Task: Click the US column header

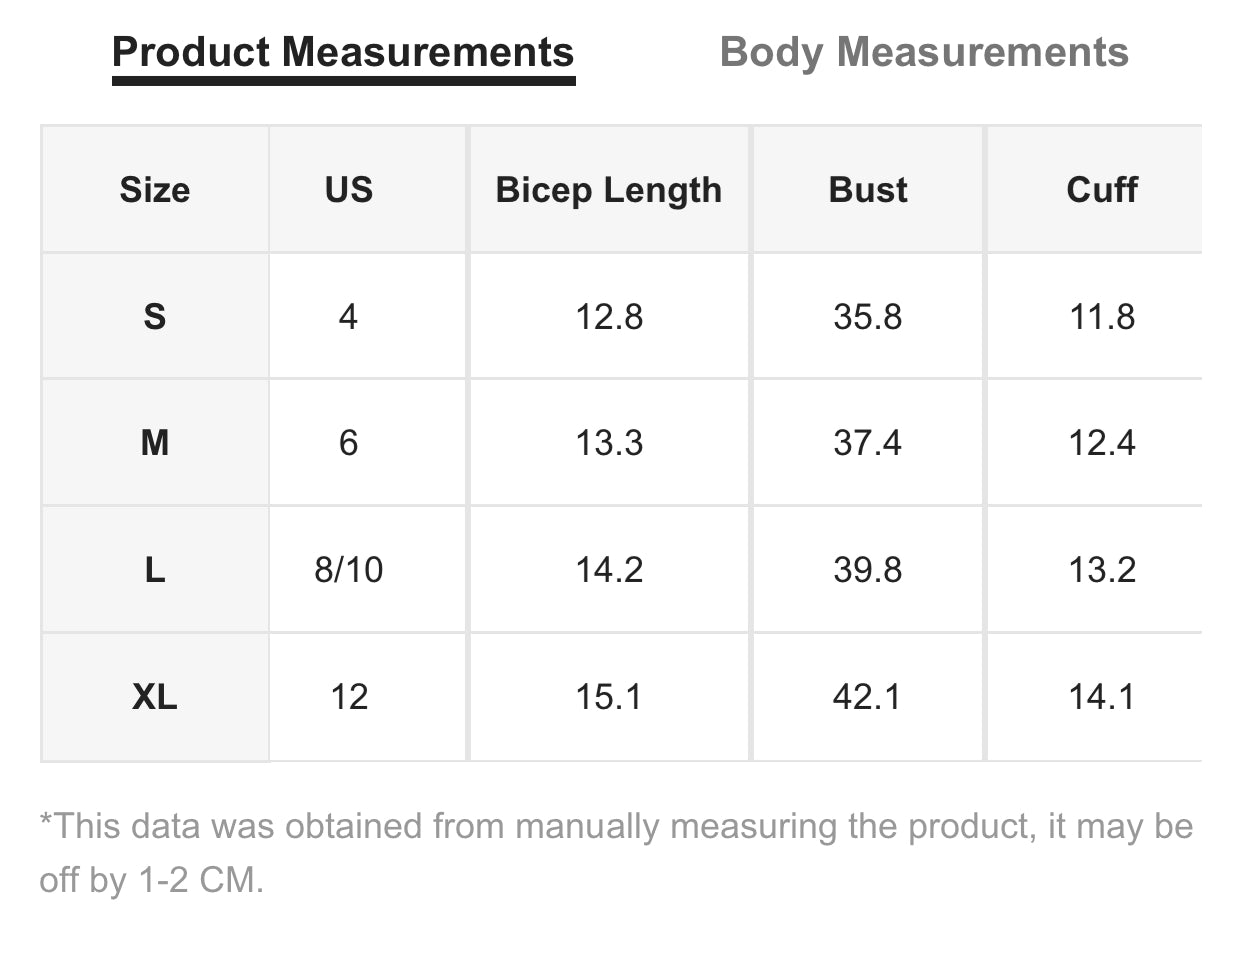Action: point(348,190)
